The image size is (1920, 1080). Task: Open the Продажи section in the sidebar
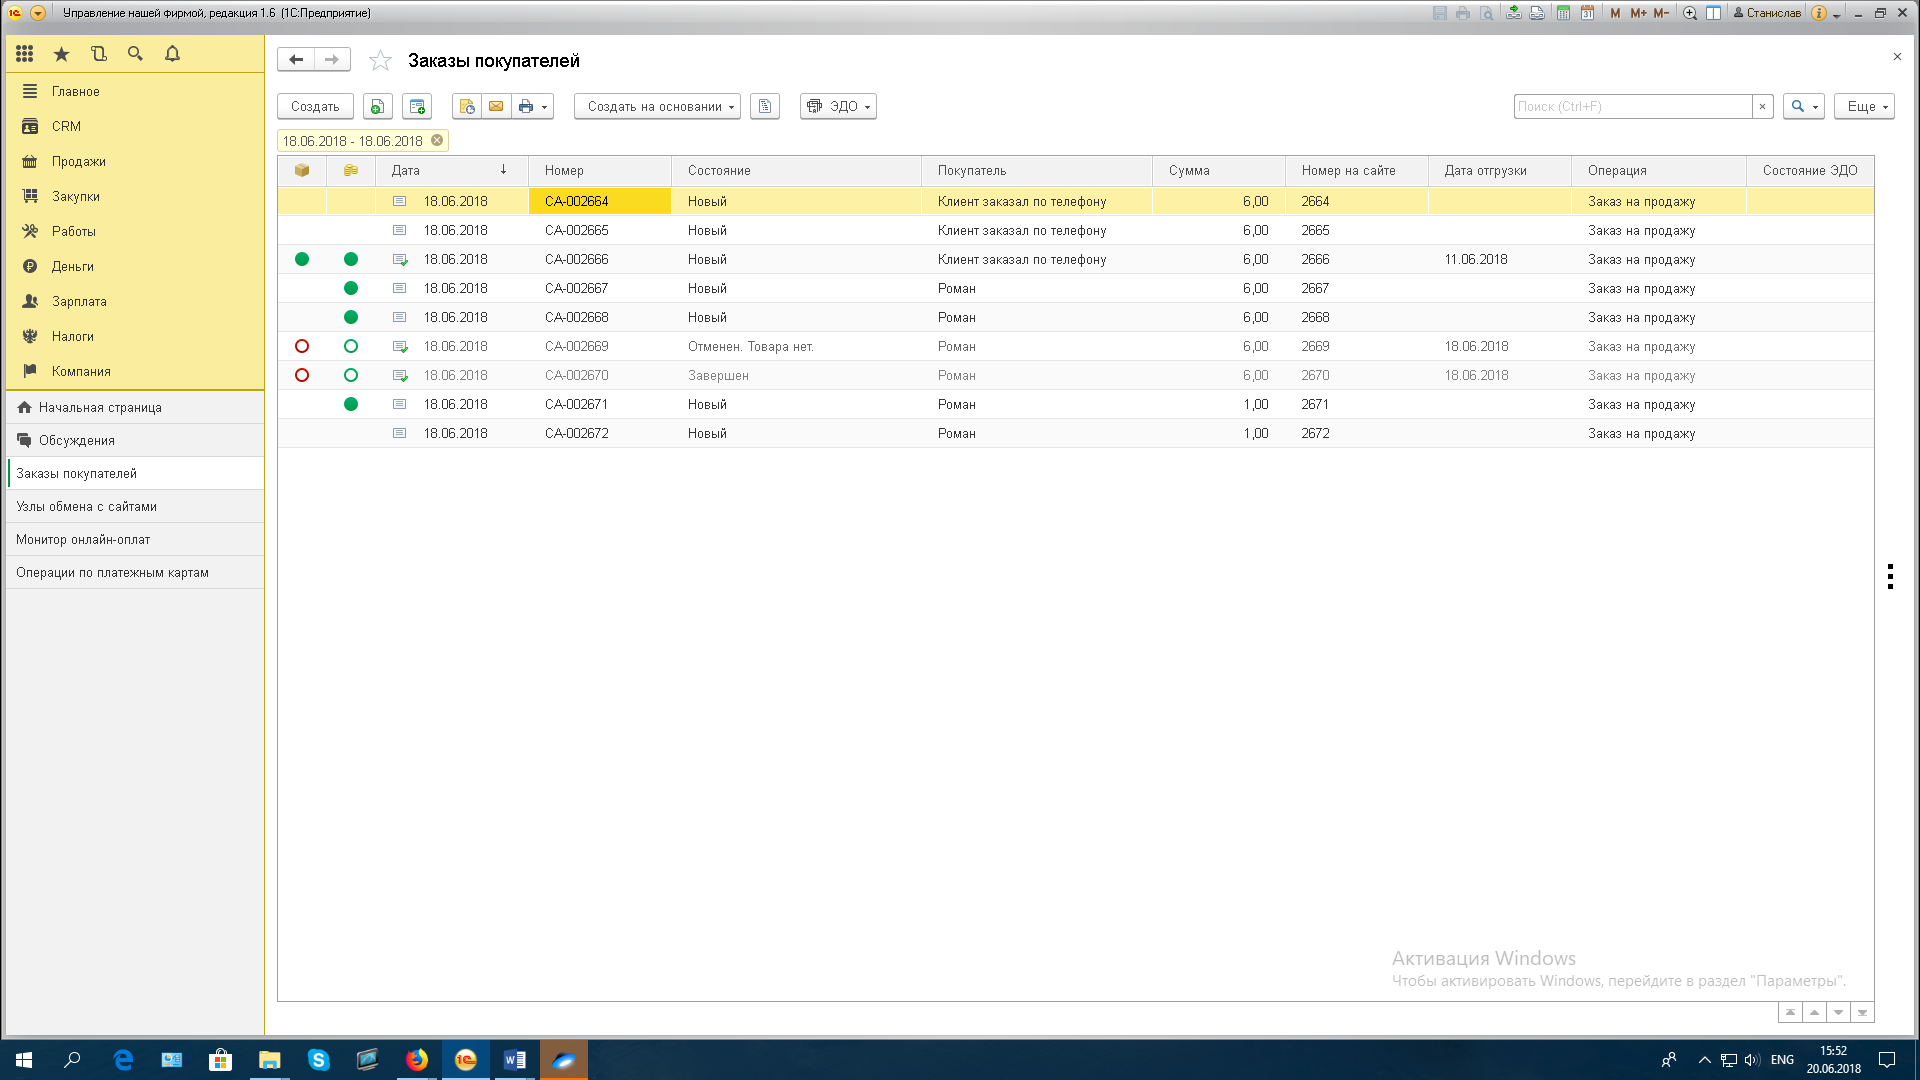click(78, 161)
